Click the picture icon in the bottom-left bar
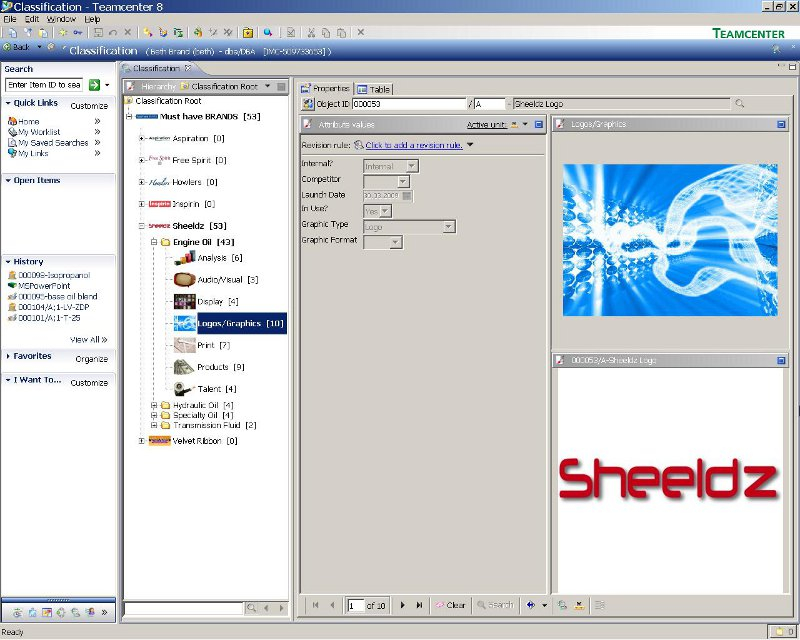Screen dimensions: 800x640 click(x=46, y=612)
